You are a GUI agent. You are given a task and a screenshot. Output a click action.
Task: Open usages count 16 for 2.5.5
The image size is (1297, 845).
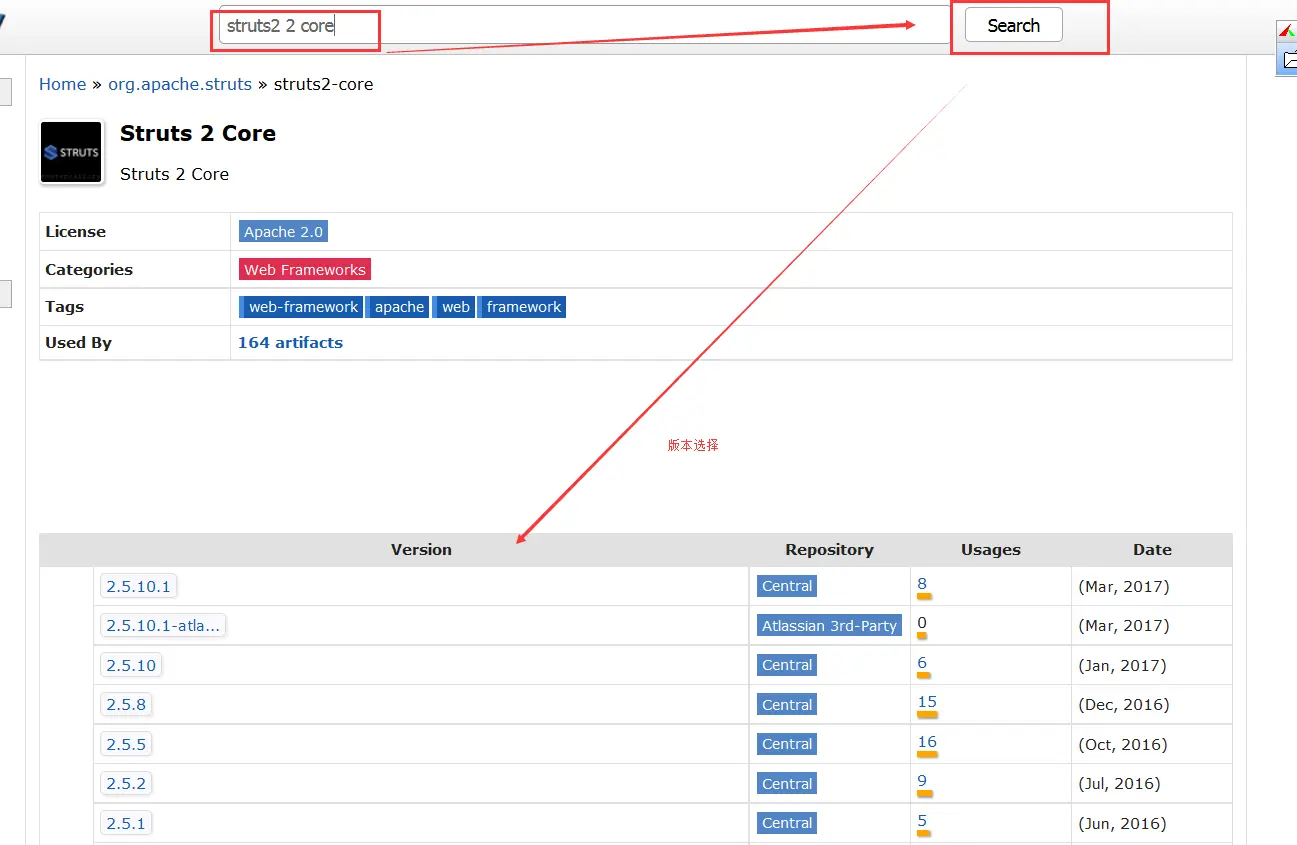coord(927,742)
